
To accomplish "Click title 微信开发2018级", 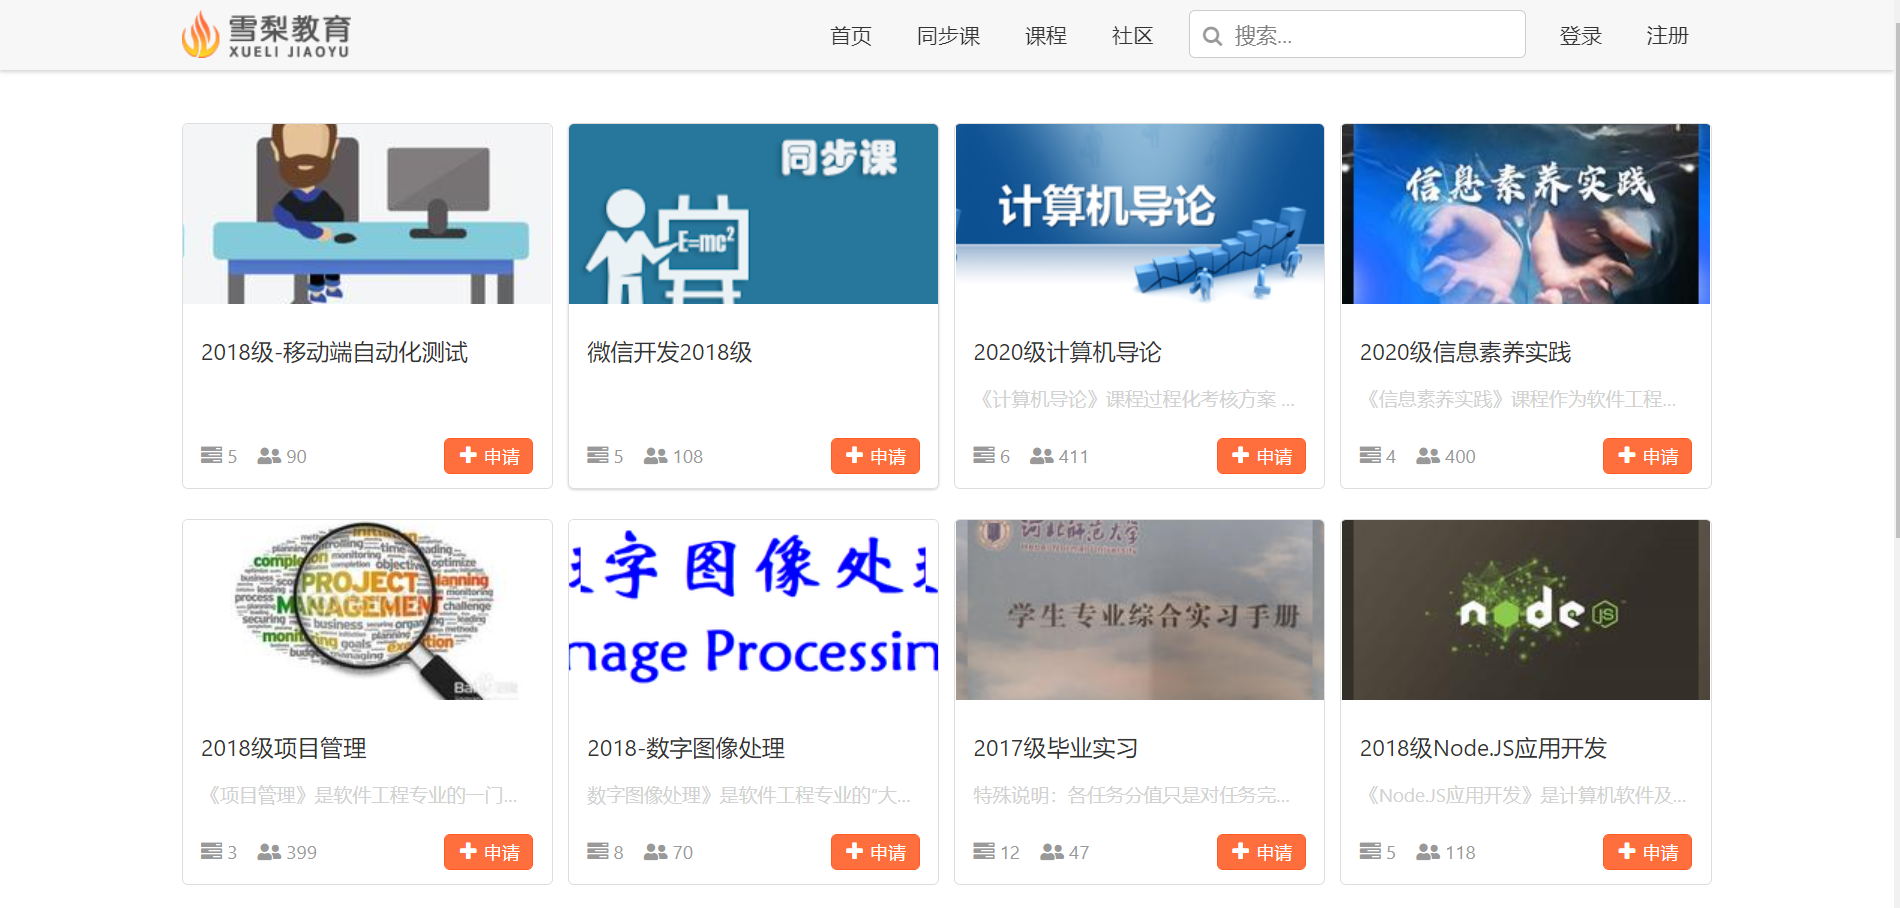I will click(669, 352).
